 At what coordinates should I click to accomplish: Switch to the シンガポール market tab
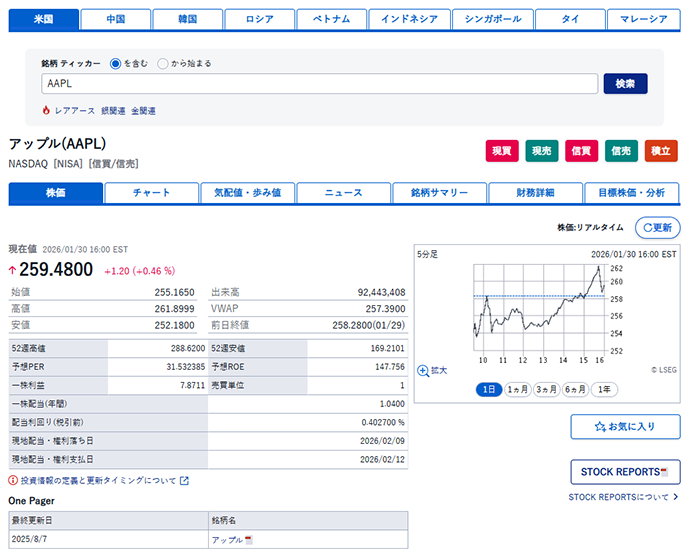[x=493, y=19]
